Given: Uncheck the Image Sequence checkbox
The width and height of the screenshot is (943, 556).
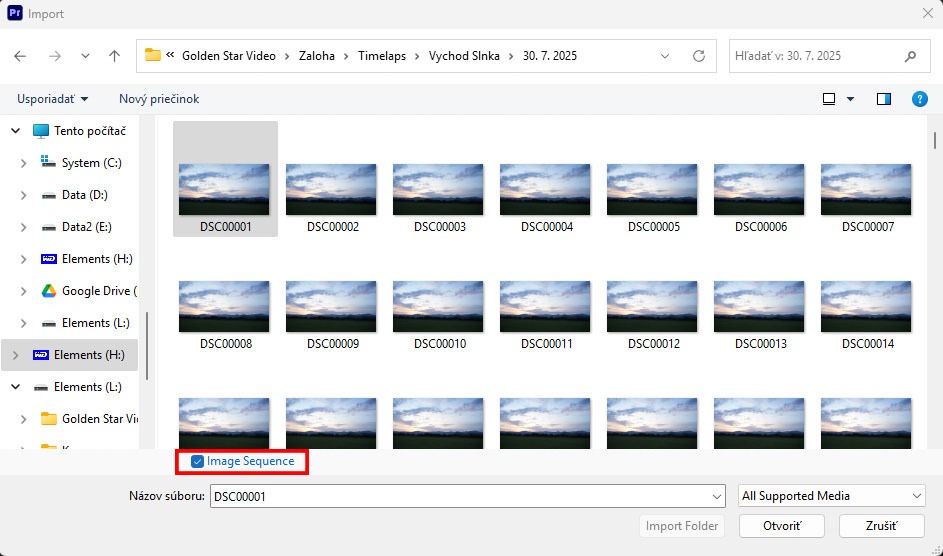Looking at the screenshot, I should pos(198,462).
